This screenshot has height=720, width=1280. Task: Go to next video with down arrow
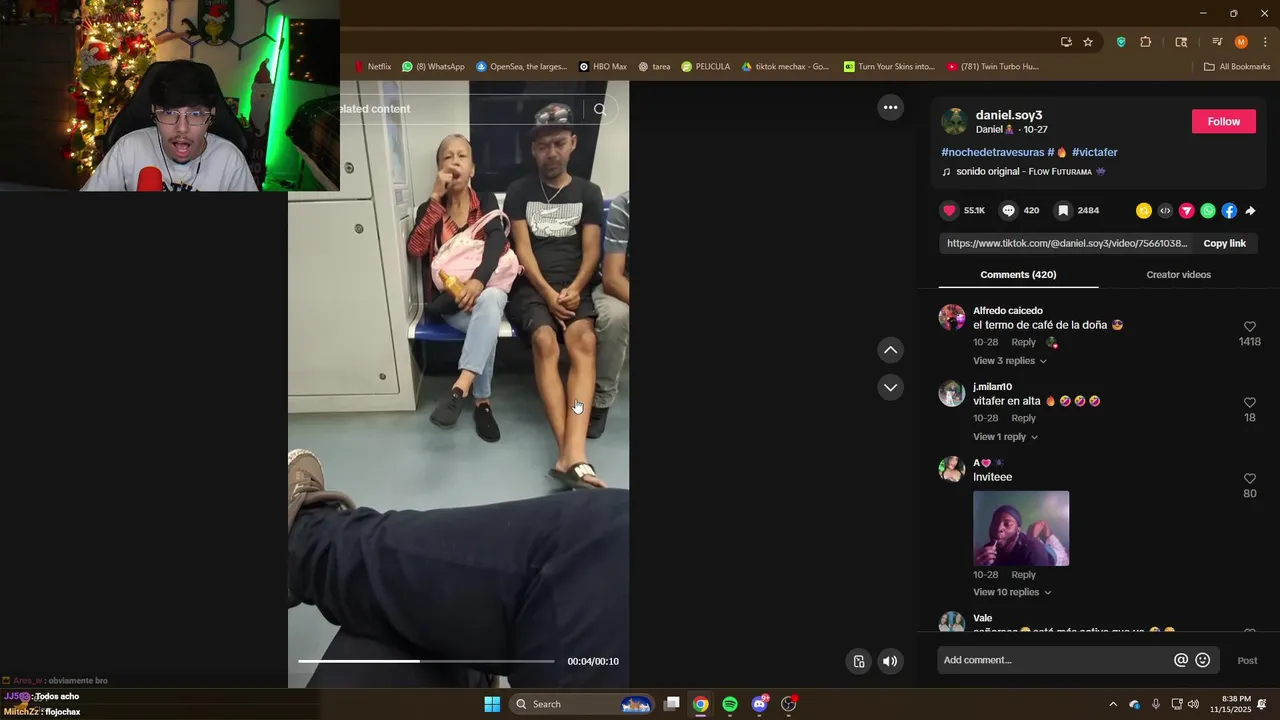click(x=890, y=387)
